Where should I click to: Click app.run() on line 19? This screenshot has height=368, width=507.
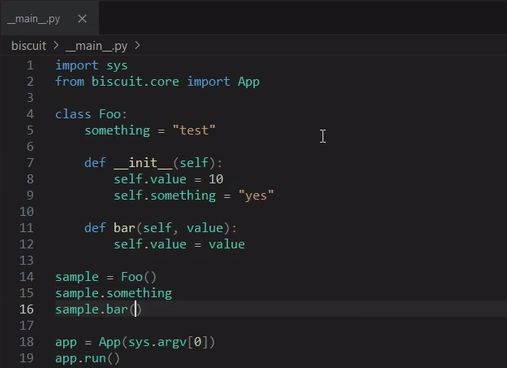tap(87, 358)
